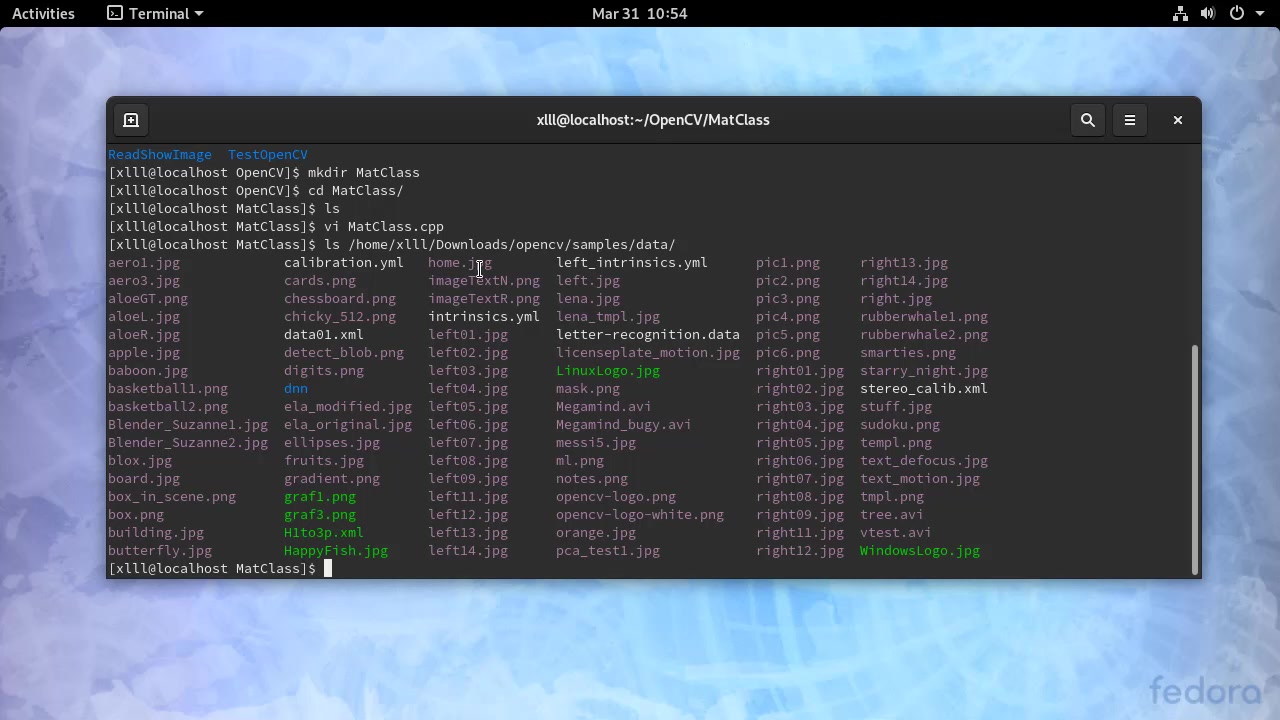Viewport: 1280px width, 720px height.
Task: Open the terminal hamburger menu
Action: (1130, 120)
